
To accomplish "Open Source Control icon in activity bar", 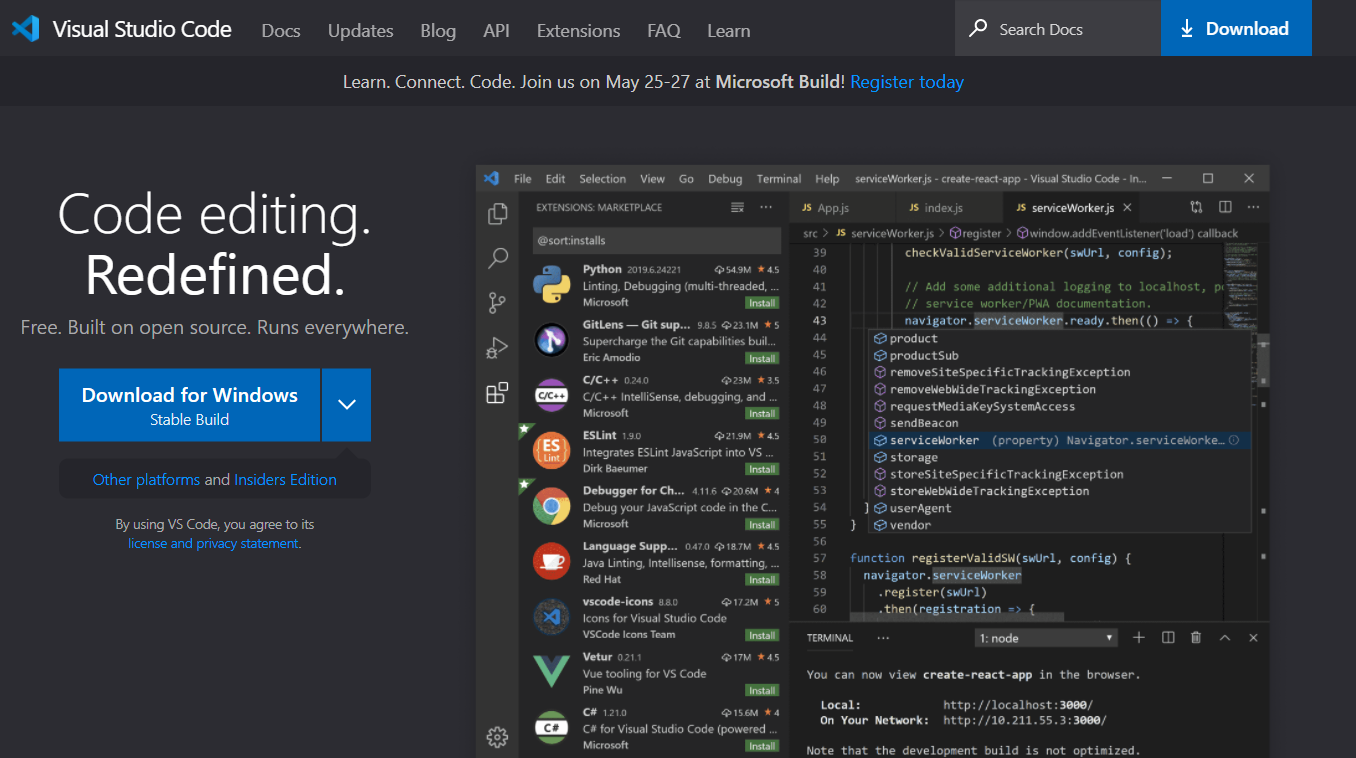I will coord(497,303).
